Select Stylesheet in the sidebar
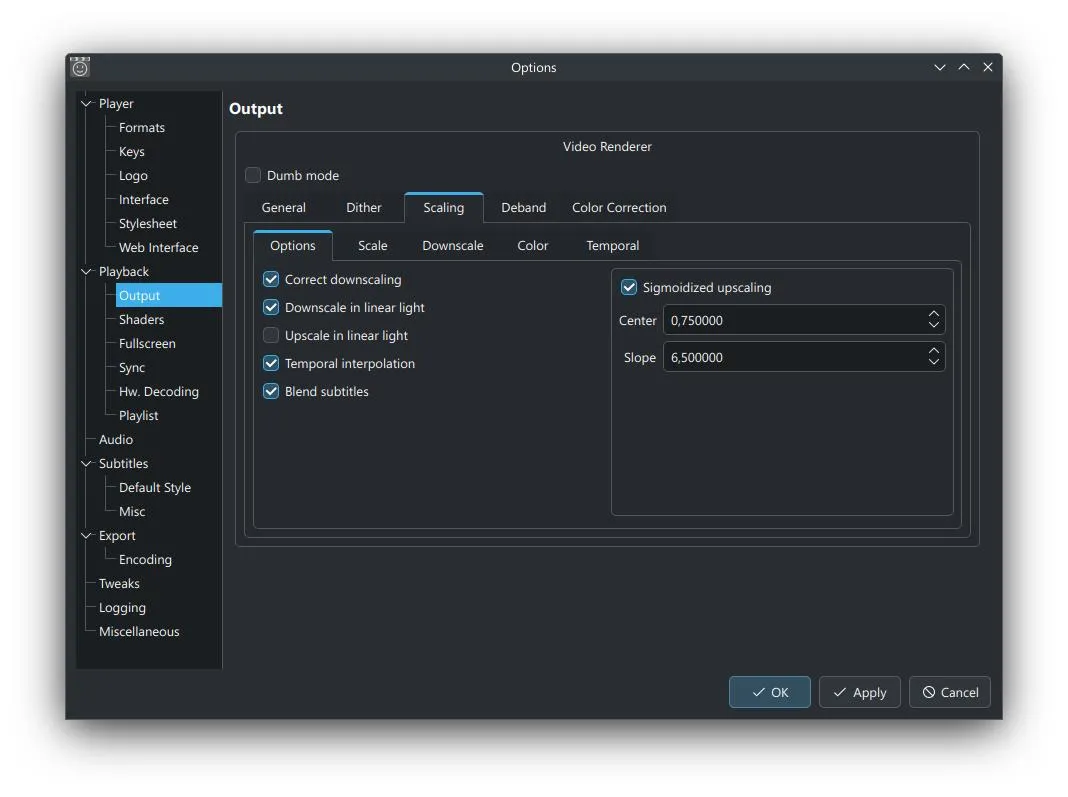This screenshot has height=797, width=1068. [x=148, y=223]
